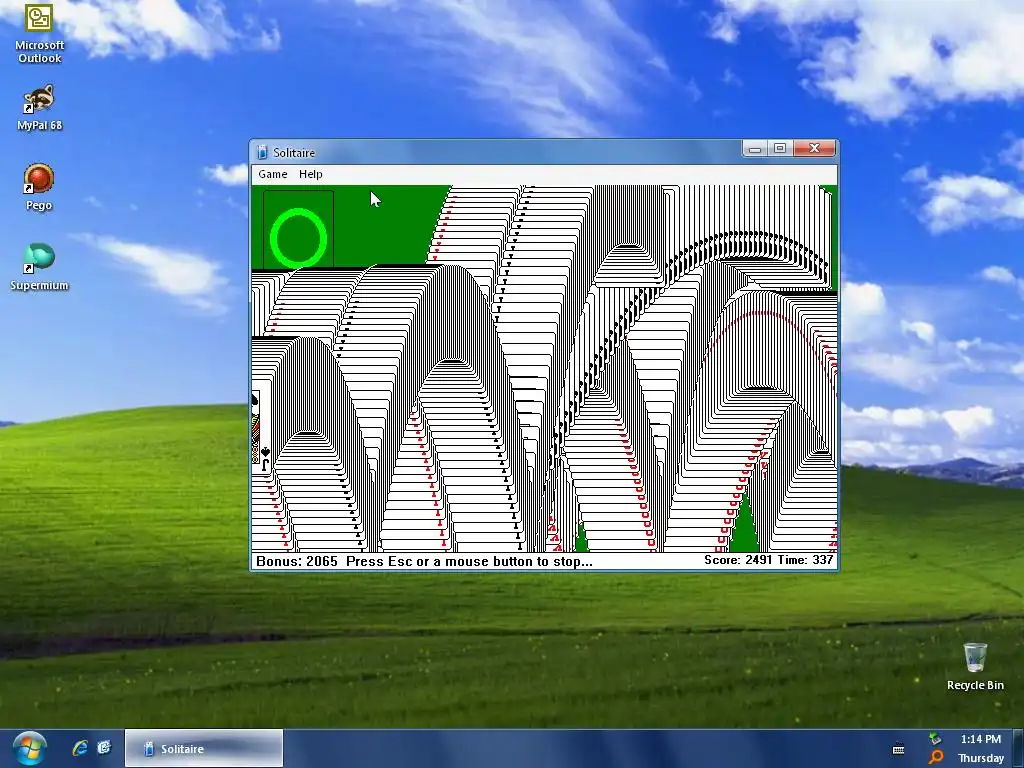The image size is (1024, 768).
Task: Click the "Score: 2491" status text
Action: [738, 560]
